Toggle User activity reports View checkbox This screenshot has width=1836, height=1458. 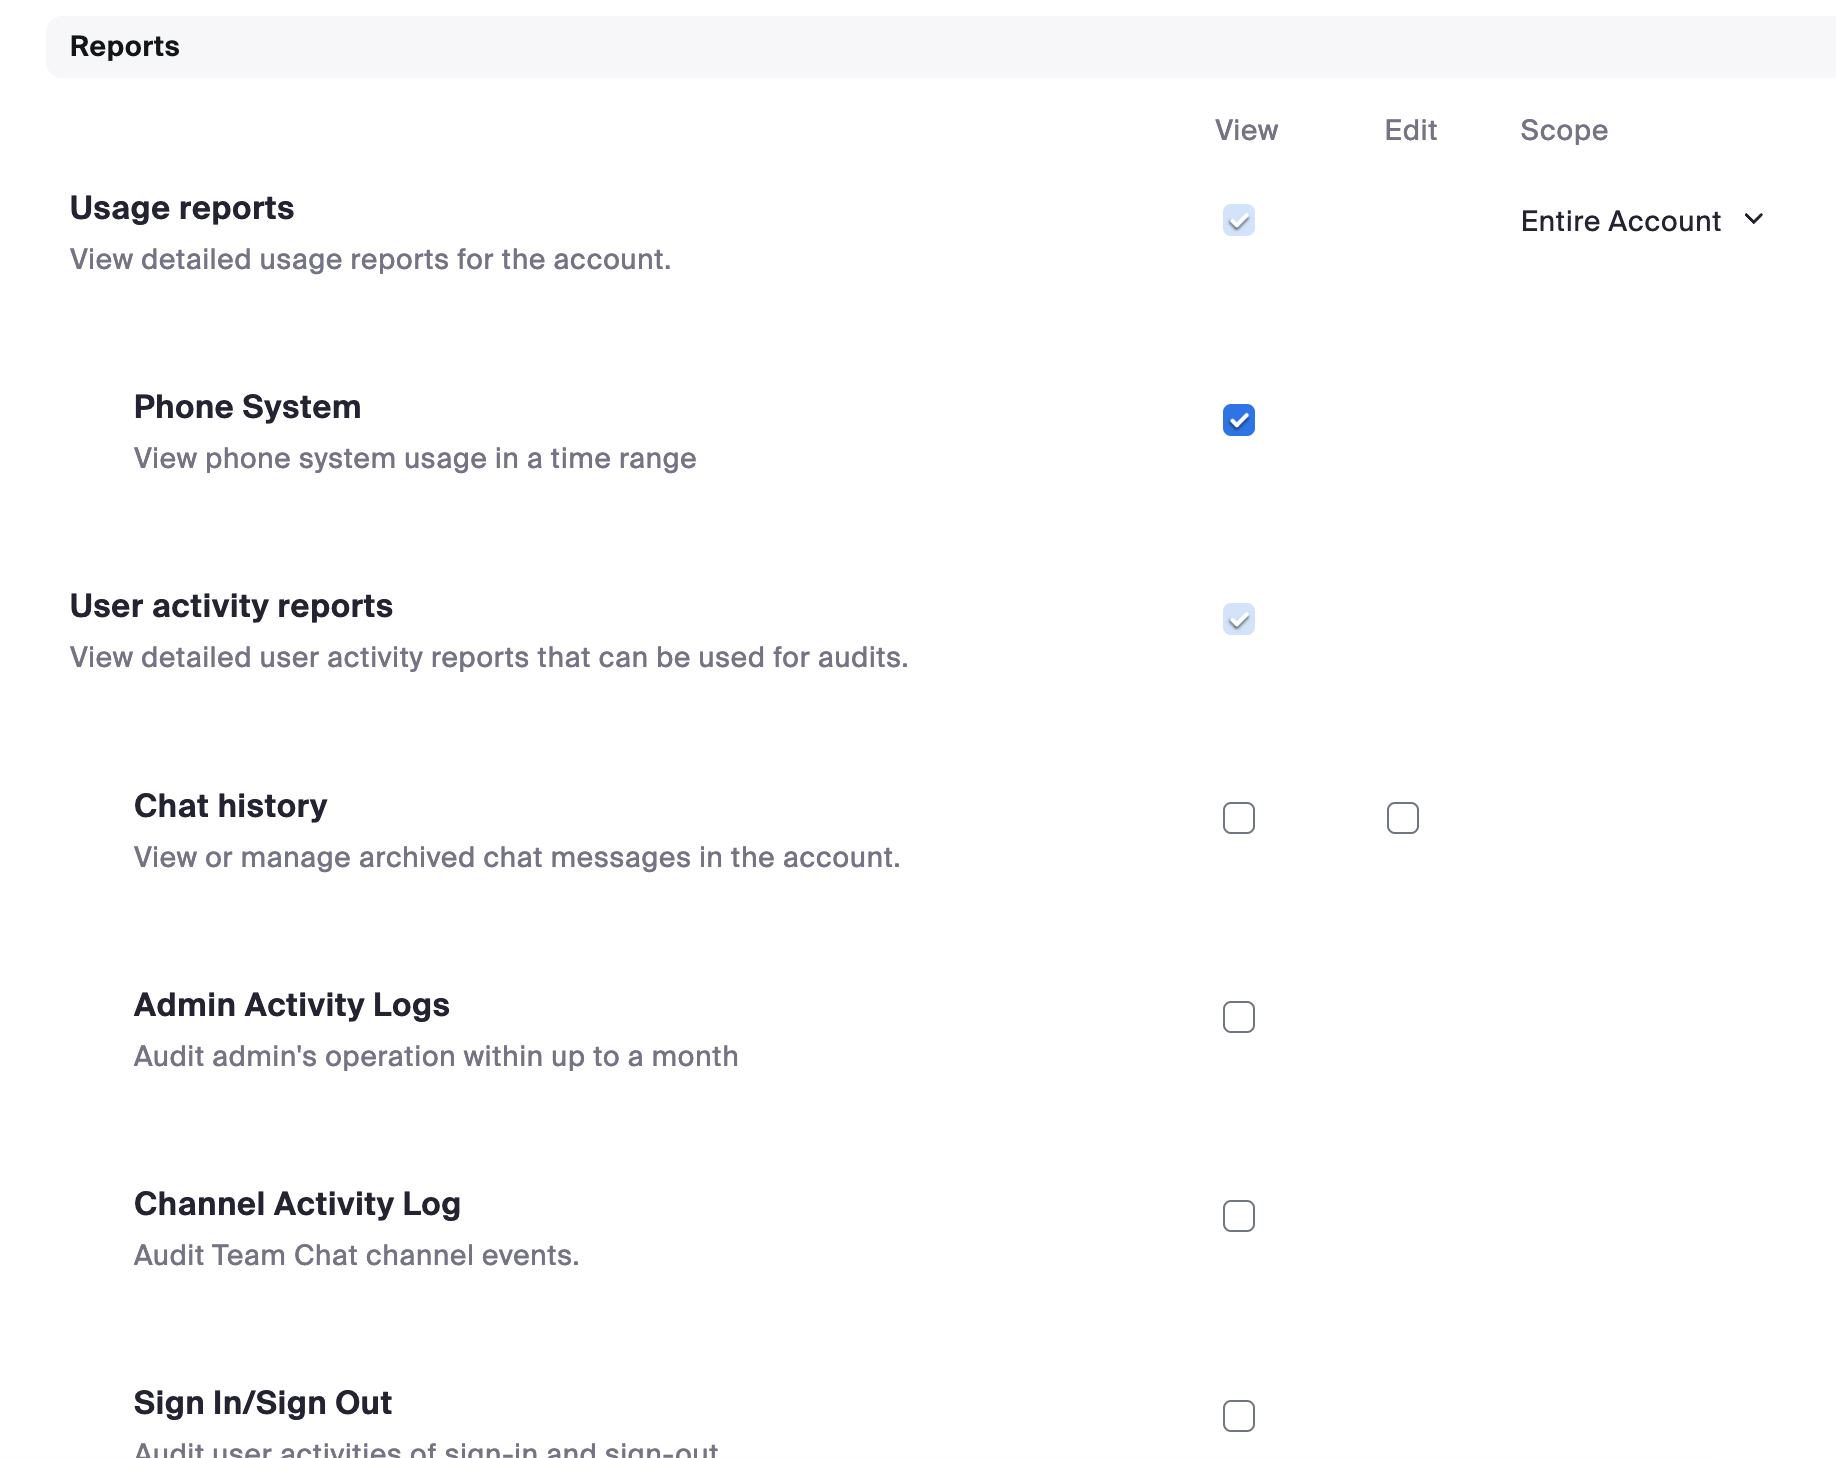[1238, 619]
